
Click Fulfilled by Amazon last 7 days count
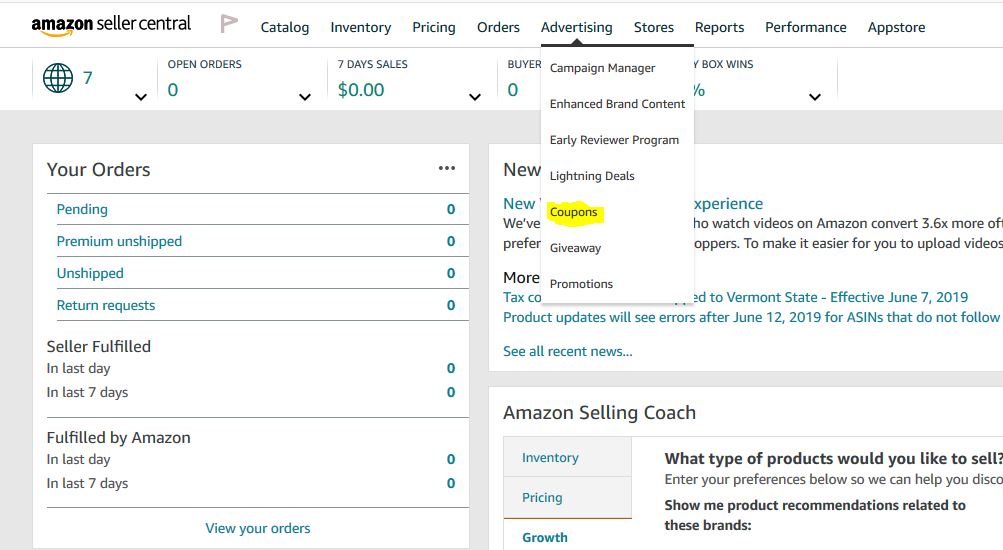pos(451,483)
